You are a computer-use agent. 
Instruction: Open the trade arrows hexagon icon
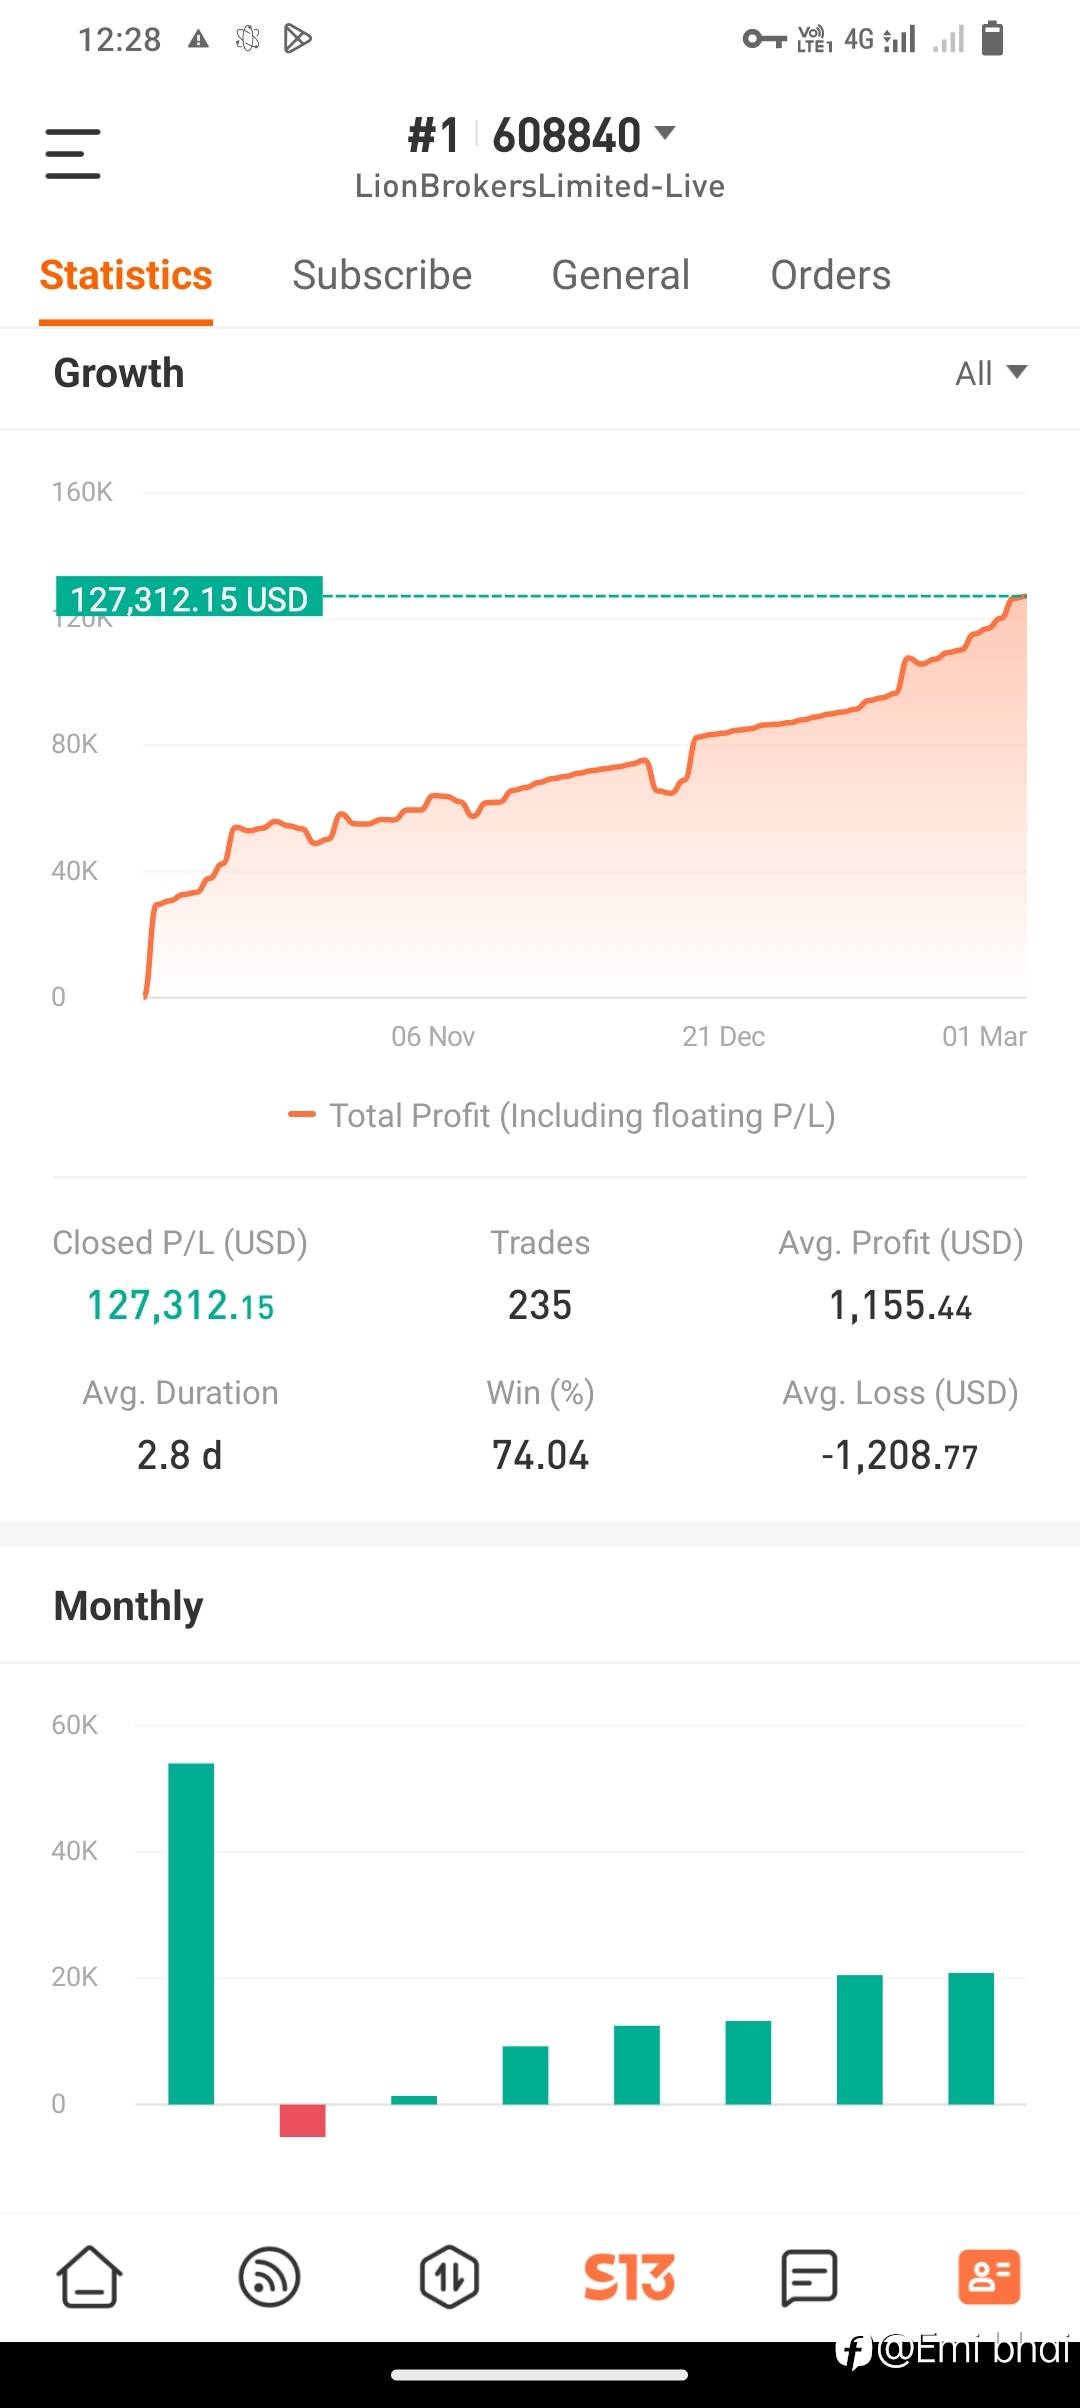[449, 2277]
